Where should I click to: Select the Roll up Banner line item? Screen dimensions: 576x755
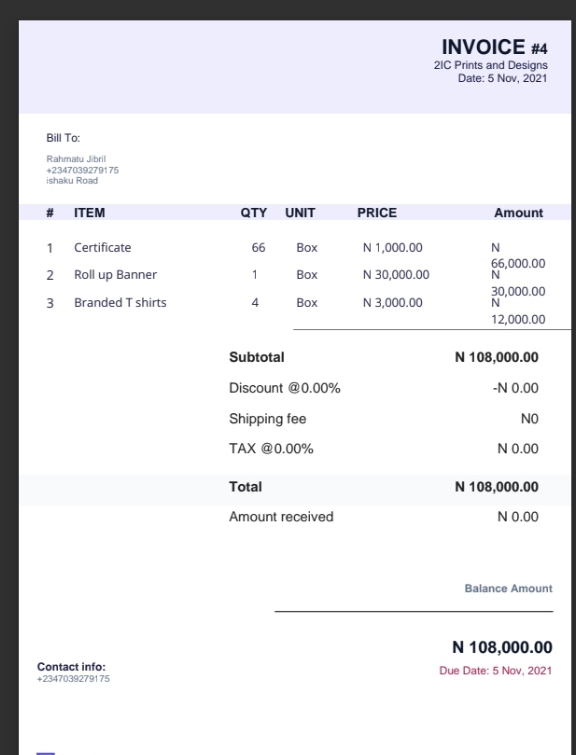[x=116, y=274]
